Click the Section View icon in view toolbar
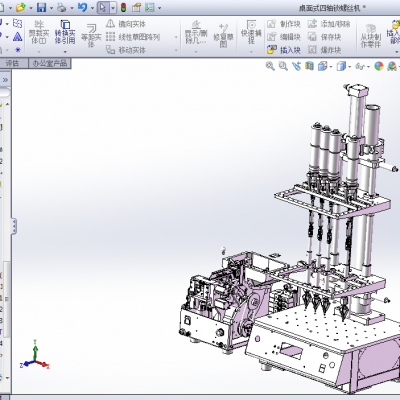The height and width of the screenshot is (400, 400). pos(309,66)
